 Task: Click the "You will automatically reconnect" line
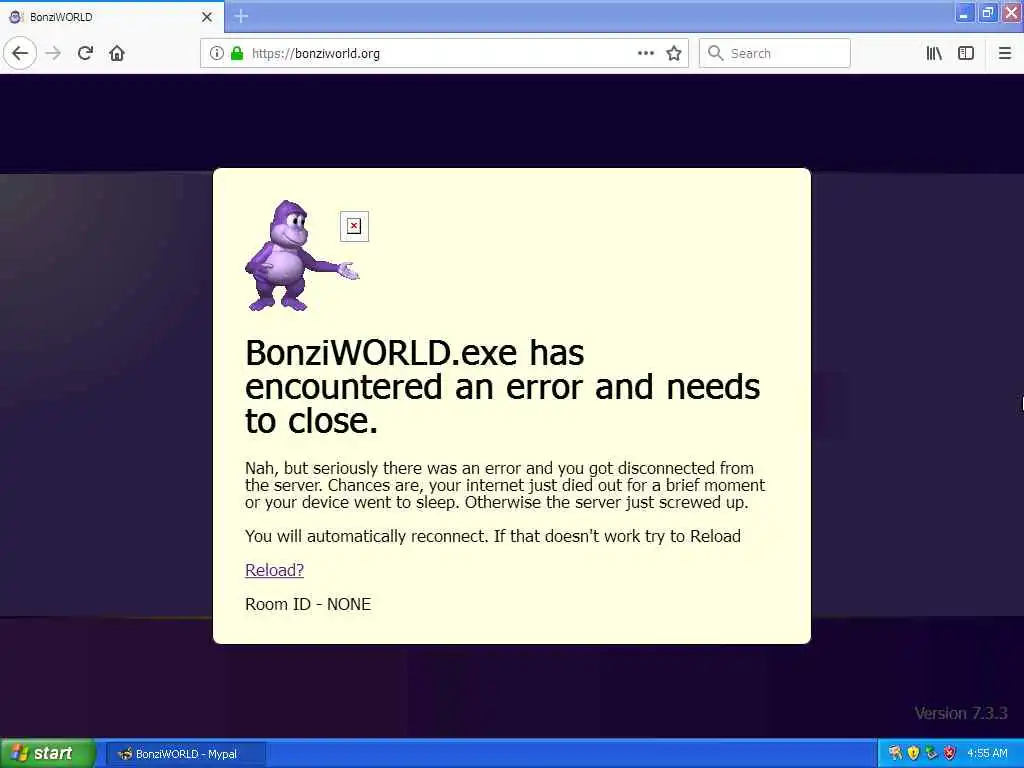[492, 536]
